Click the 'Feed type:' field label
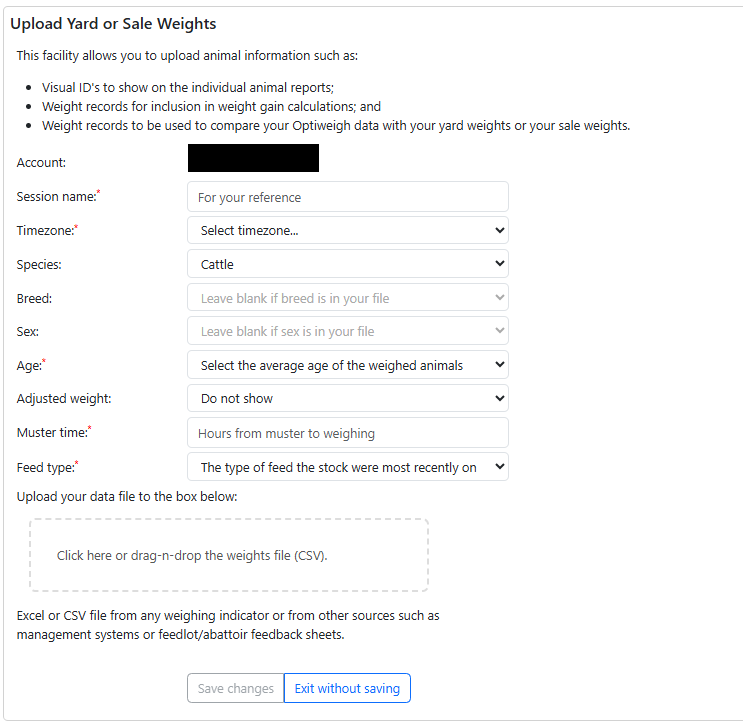Screen dimensions: 743x727 click(x=46, y=467)
